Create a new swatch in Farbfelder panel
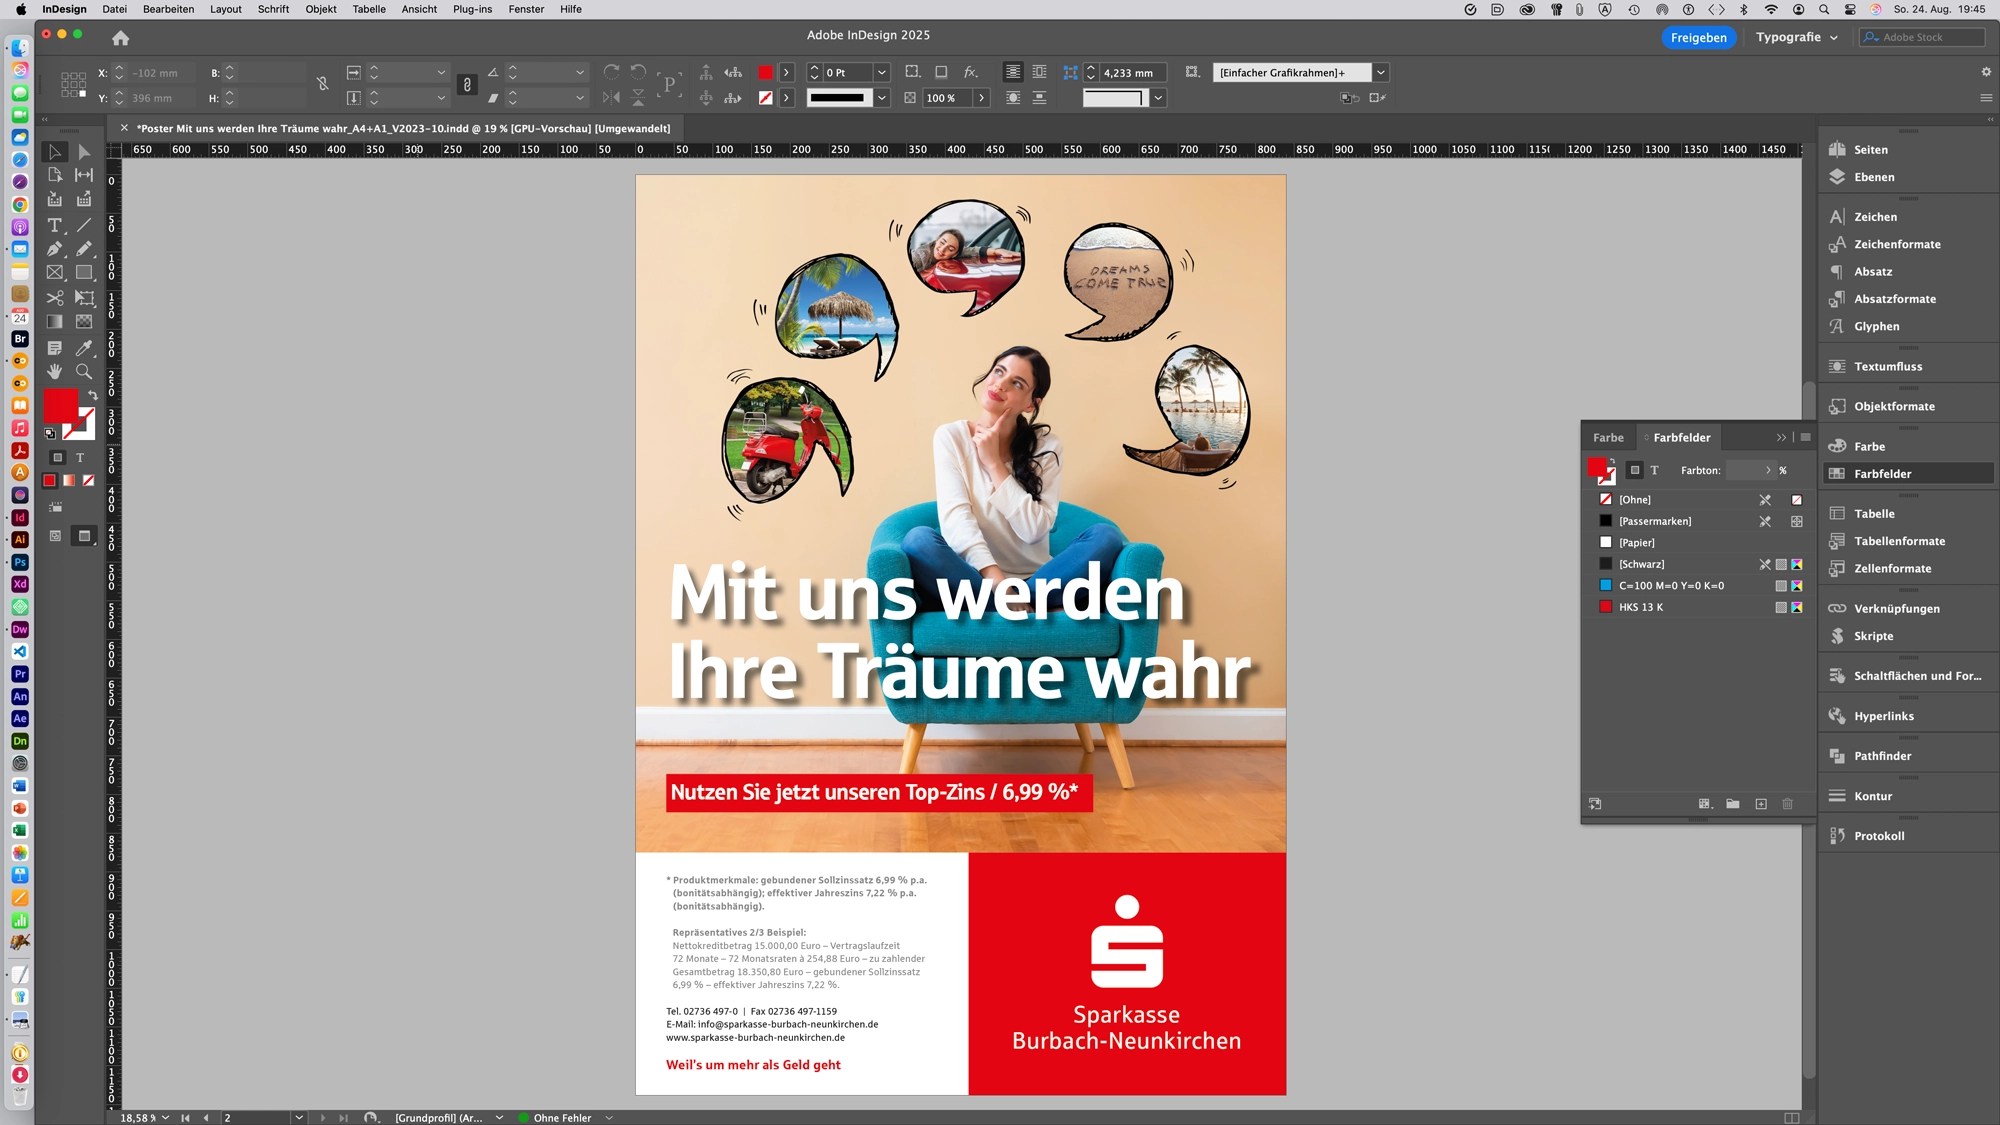 click(1762, 804)
